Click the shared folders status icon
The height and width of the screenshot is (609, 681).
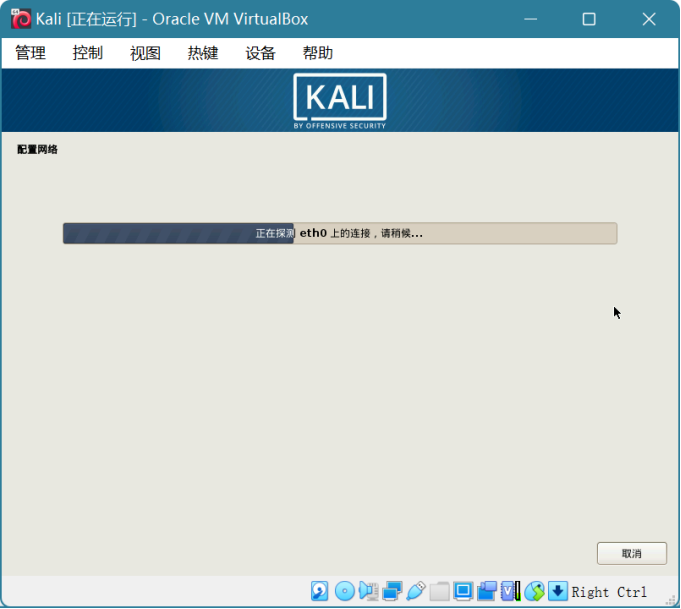[x=440, y=592]
